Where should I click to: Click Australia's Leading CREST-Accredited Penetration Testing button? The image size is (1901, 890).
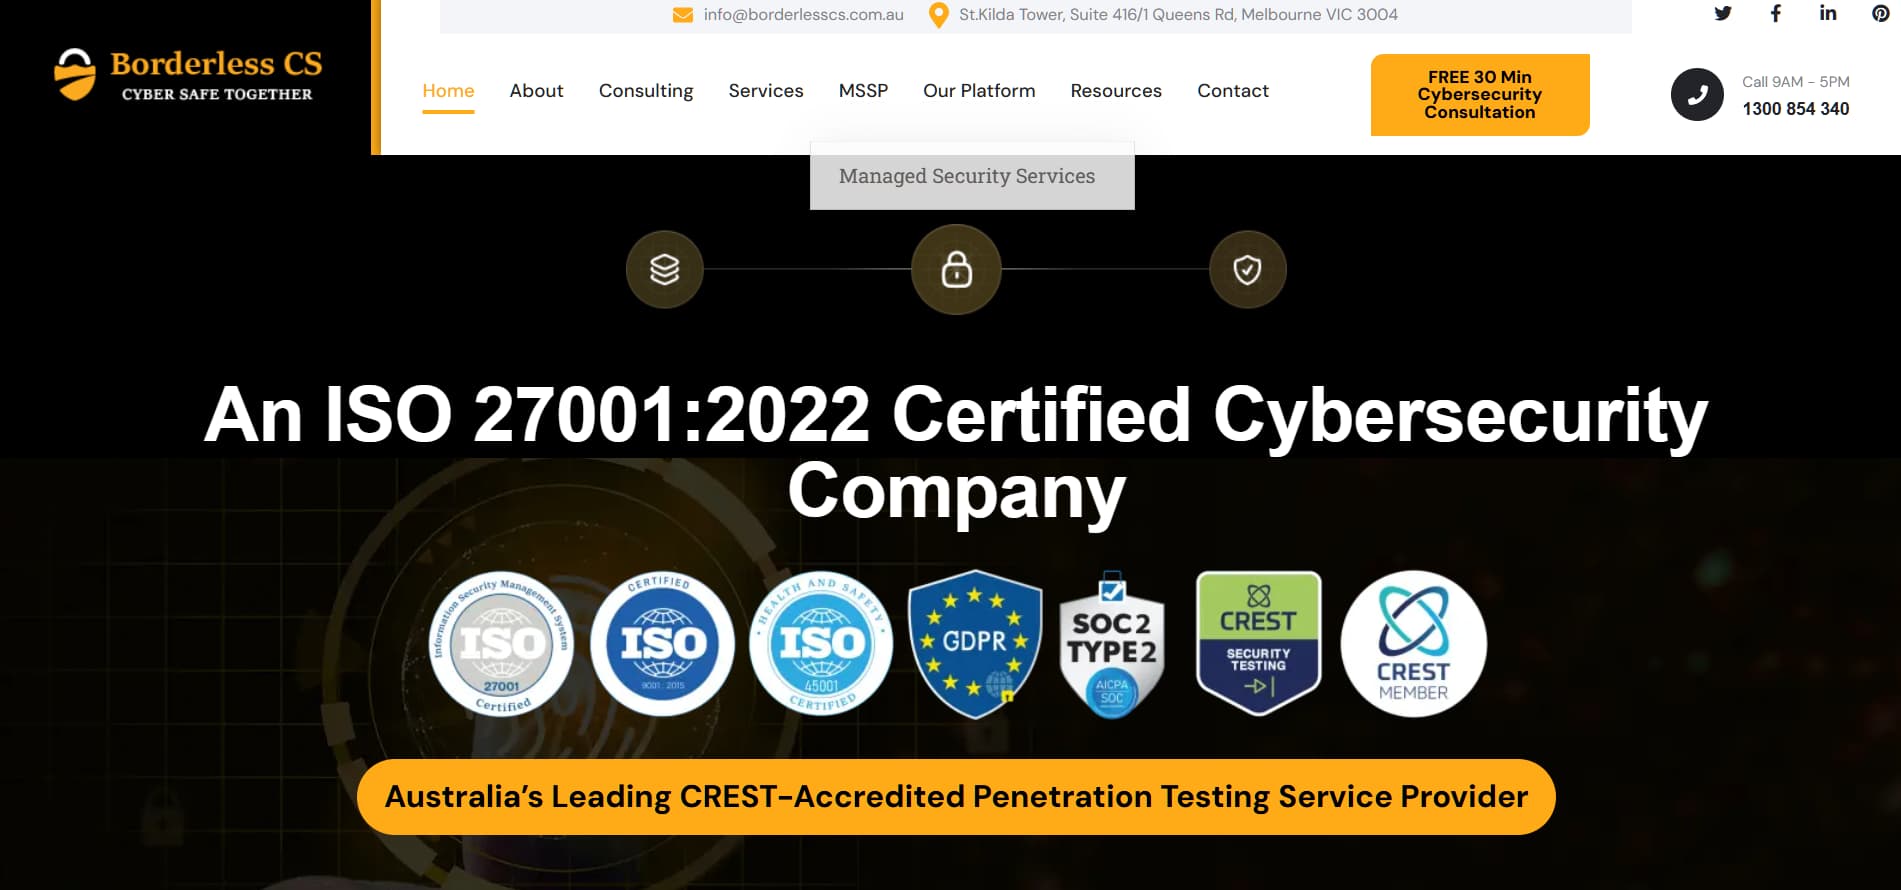956,797
